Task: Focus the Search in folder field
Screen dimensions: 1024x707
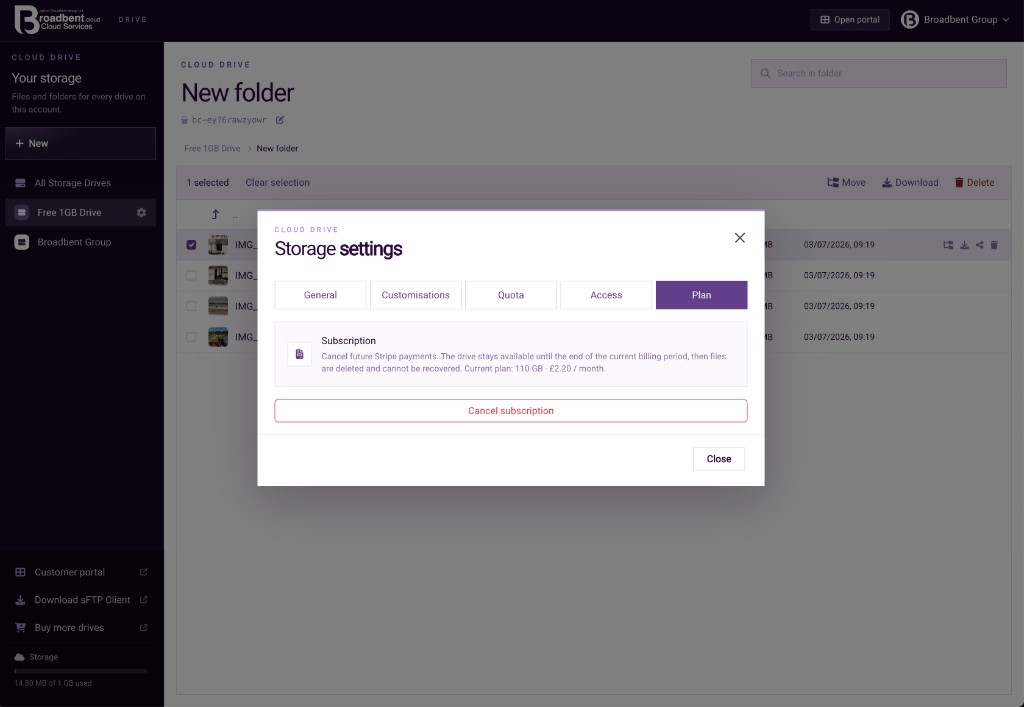Action: coord(878,73)
